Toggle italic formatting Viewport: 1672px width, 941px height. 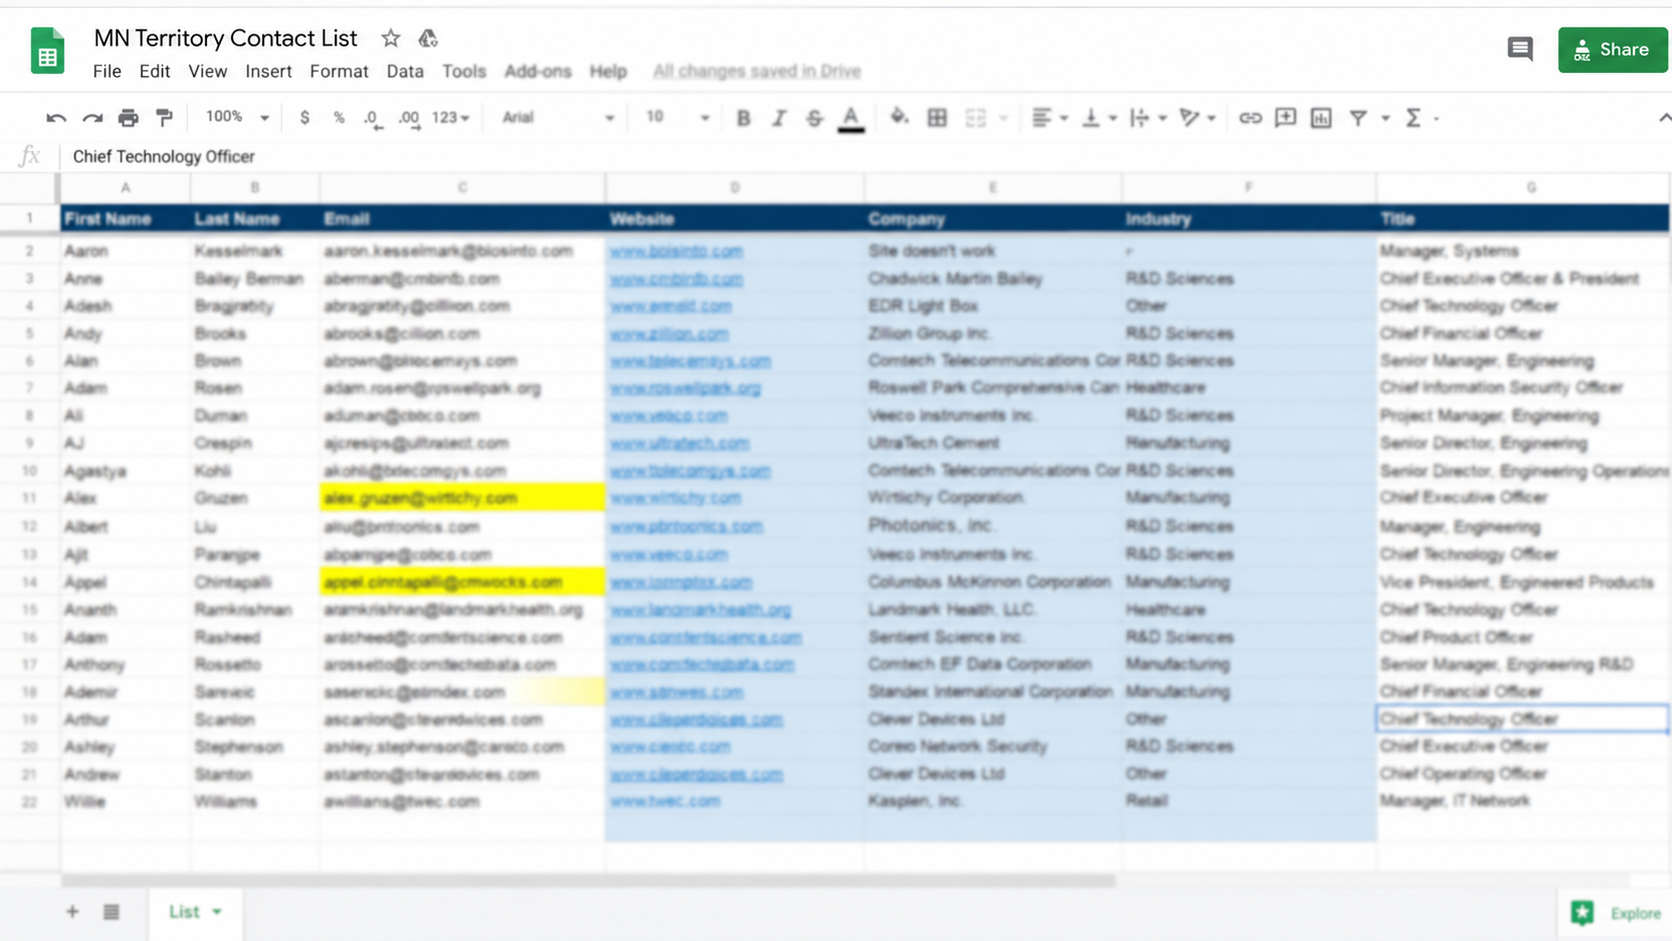[778, 118]
